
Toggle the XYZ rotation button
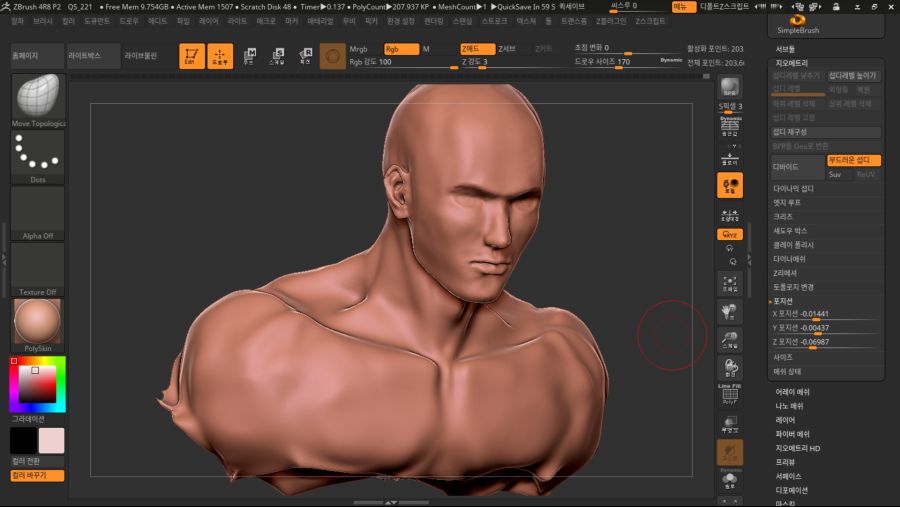click(x=730, y=234)
